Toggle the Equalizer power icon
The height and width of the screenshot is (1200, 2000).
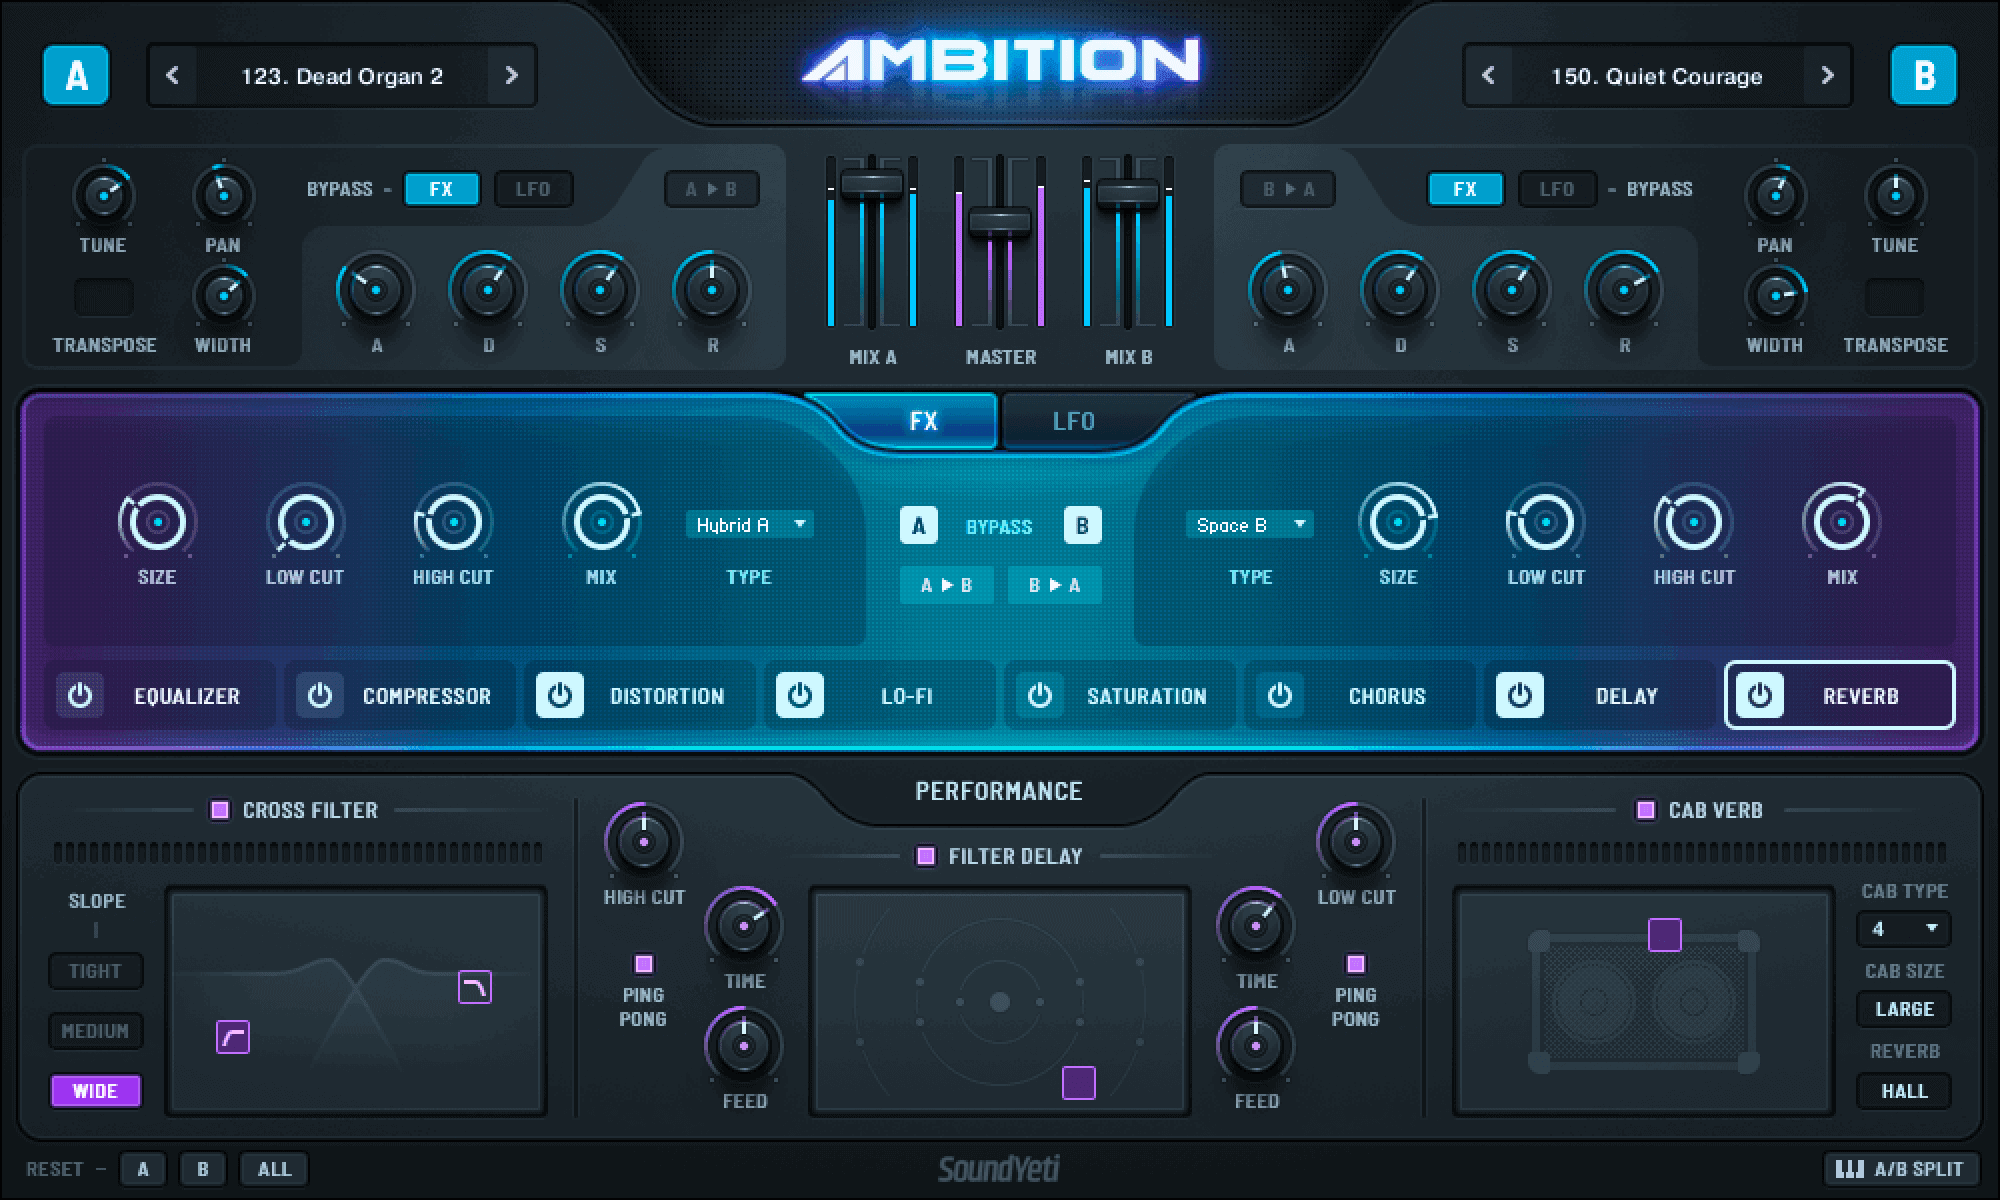(x=80, y=695)
